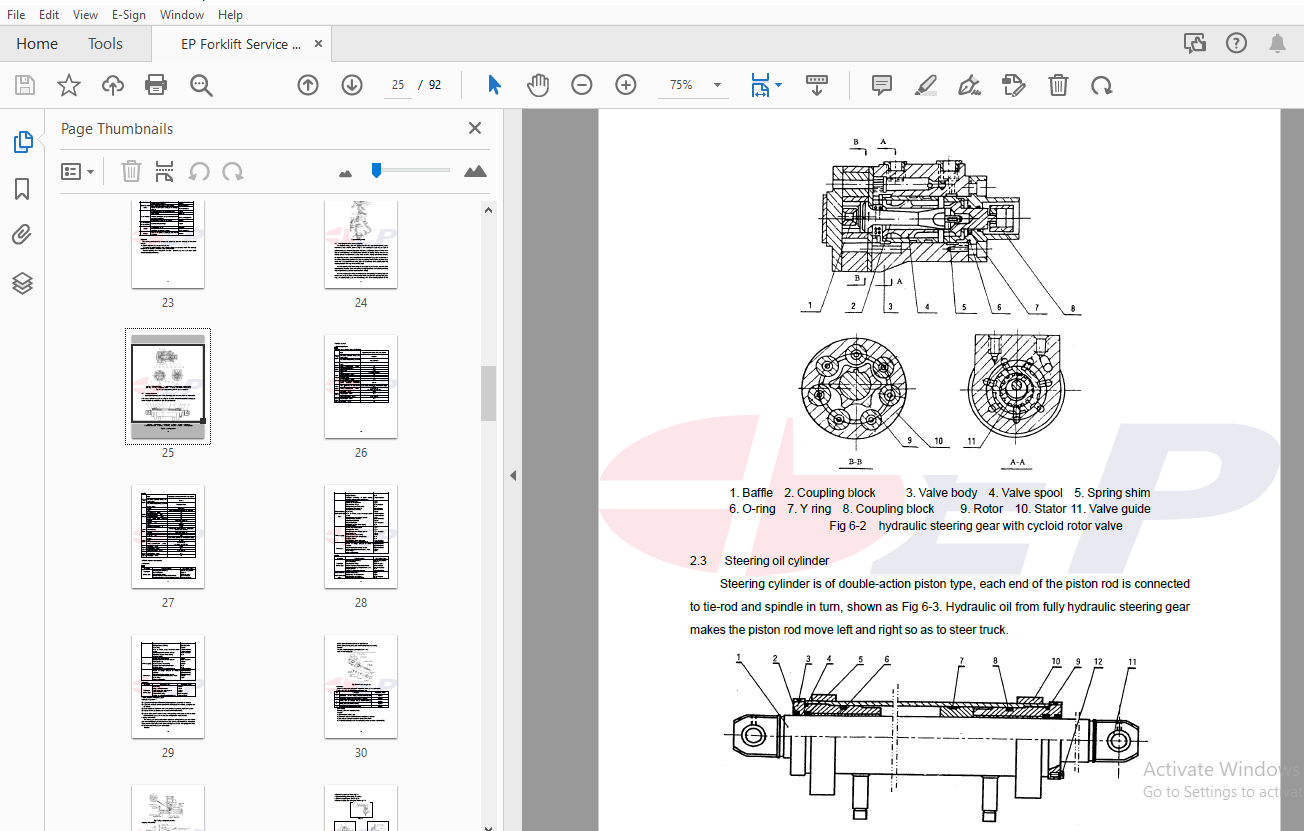Open the sign document pen tool
Screen dimensions: 1304x831
pyautogui.click(x=969, y=85)
